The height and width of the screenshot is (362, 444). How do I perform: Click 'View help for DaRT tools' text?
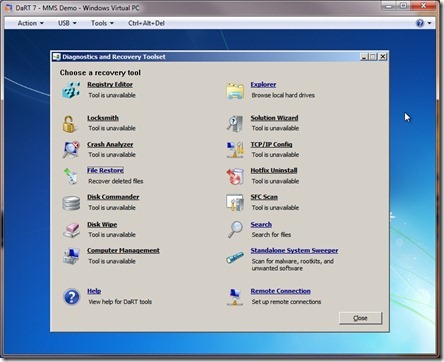[x=120, y=302]
